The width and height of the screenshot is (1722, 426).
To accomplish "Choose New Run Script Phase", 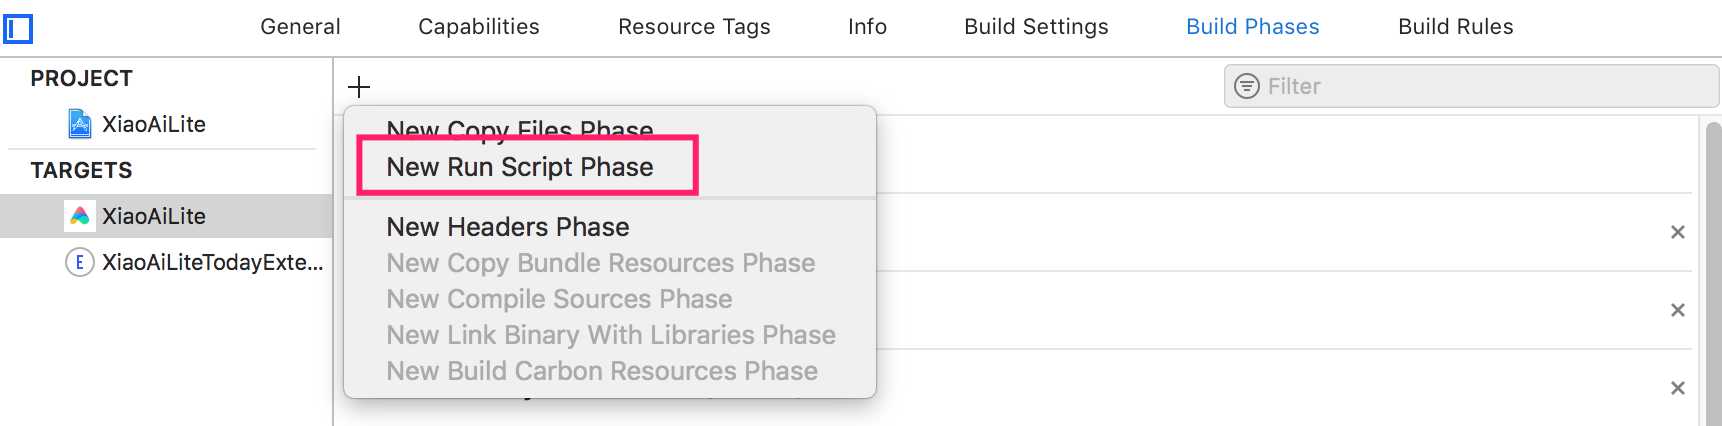I will click(520, 167).
